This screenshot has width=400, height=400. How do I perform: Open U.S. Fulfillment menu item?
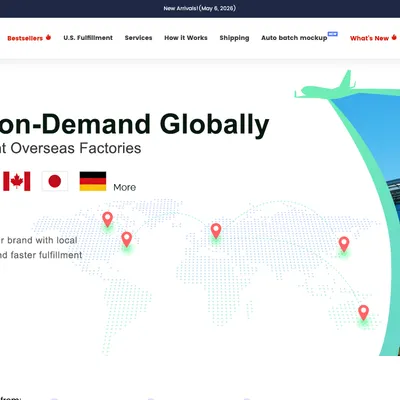point(88,38)
